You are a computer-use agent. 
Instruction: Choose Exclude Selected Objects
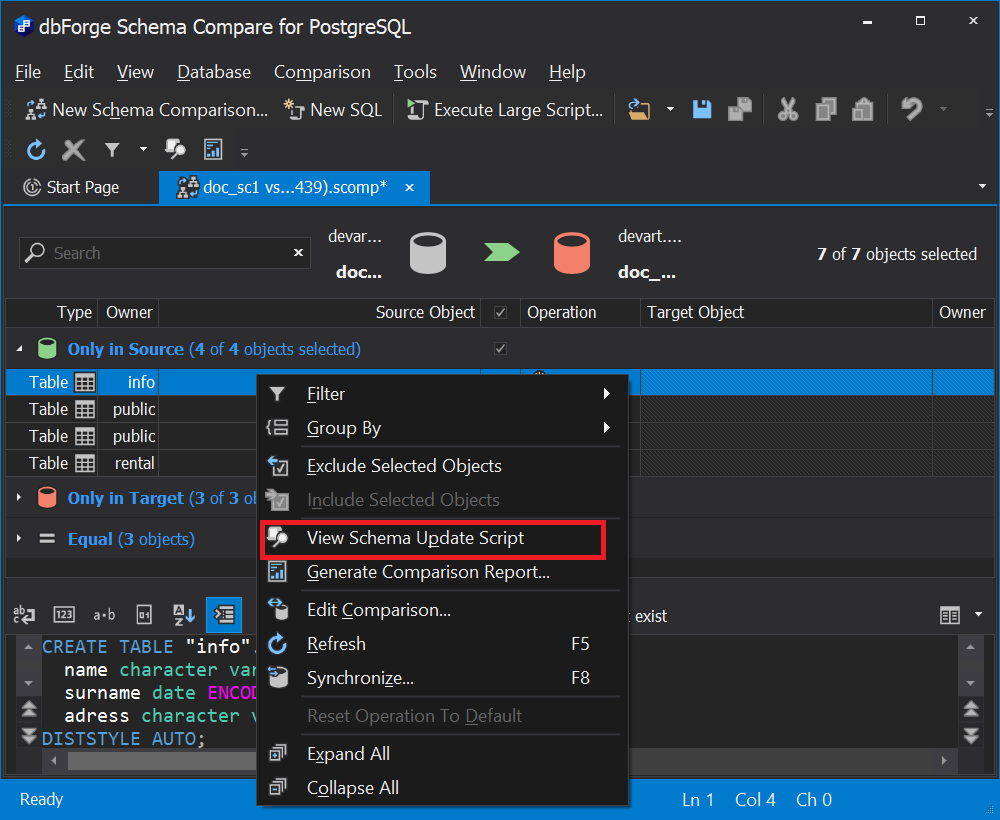click(442, 466)
